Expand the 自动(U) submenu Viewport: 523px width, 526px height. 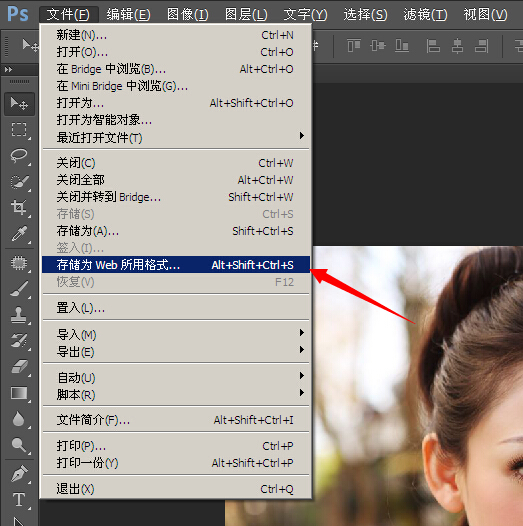(x=175, y=378)
